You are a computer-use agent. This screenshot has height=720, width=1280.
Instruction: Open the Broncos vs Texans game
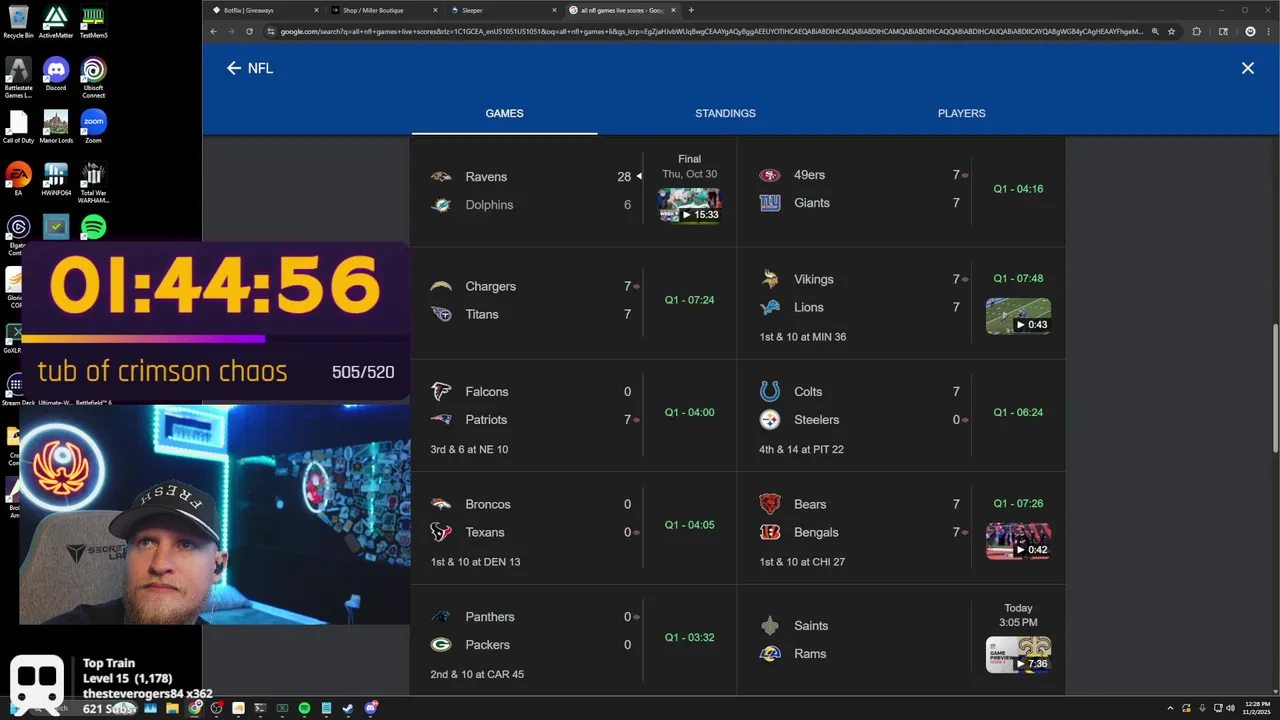[x=574, y=528]
